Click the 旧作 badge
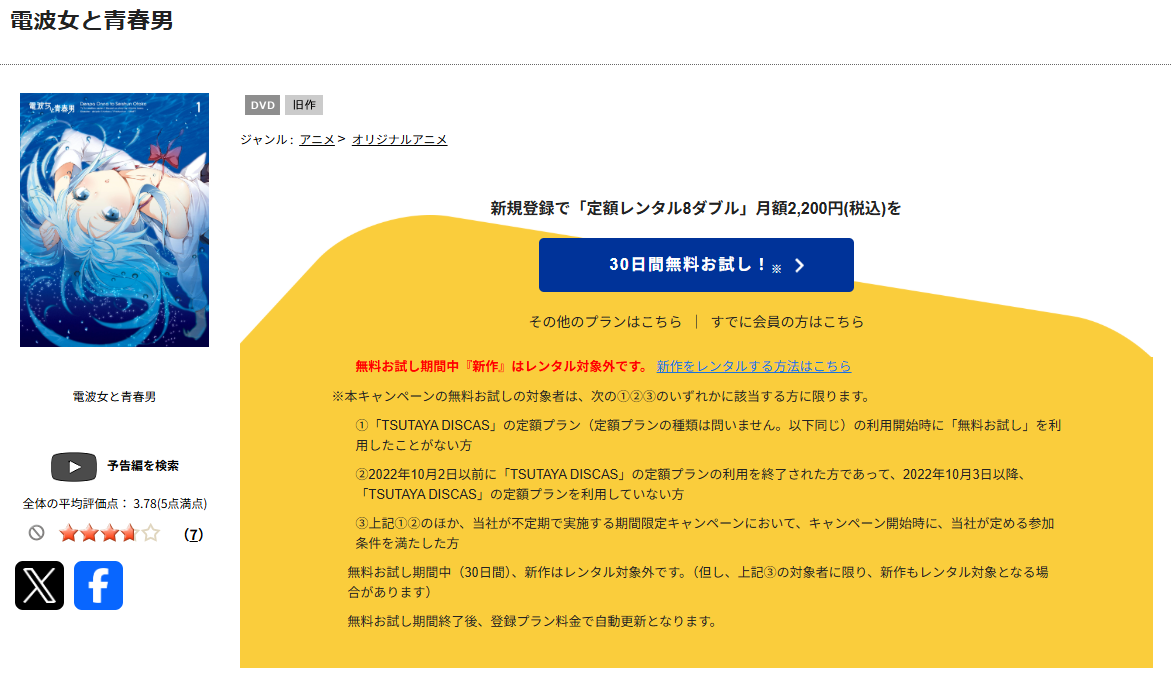Image resolution: width=1171 pixels, height=685 pixels. coord(304,105)
